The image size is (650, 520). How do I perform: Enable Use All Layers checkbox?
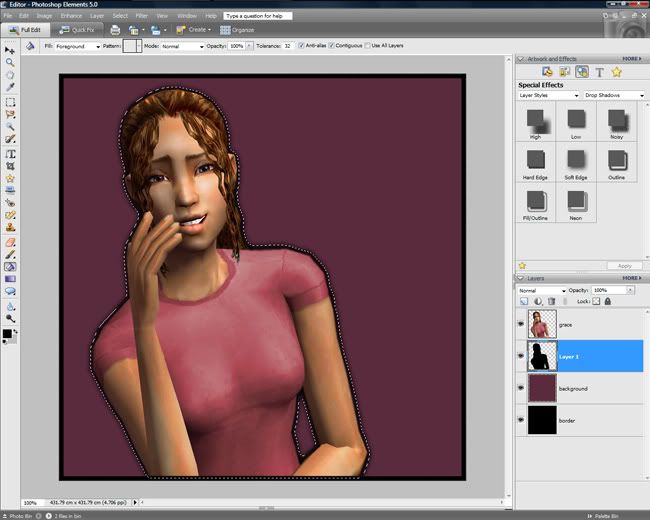click(x=367, y=46)
